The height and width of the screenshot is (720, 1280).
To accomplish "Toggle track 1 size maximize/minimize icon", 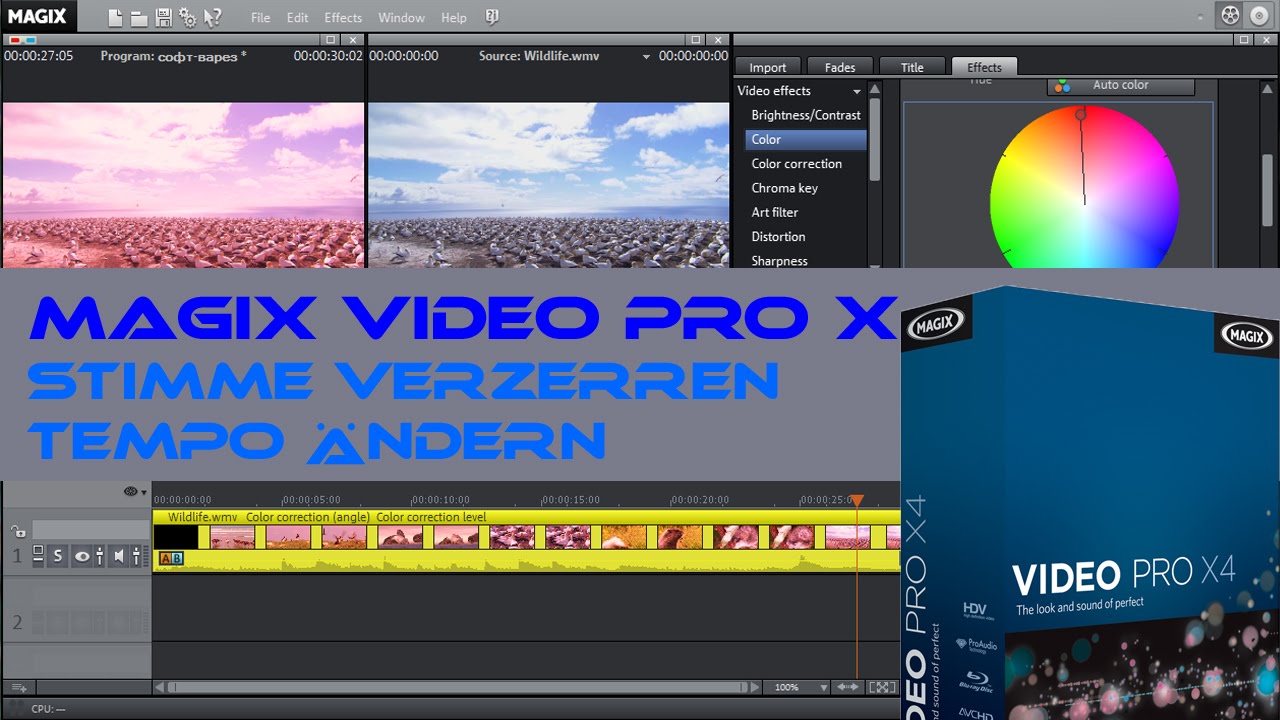I will coord(38,555).
